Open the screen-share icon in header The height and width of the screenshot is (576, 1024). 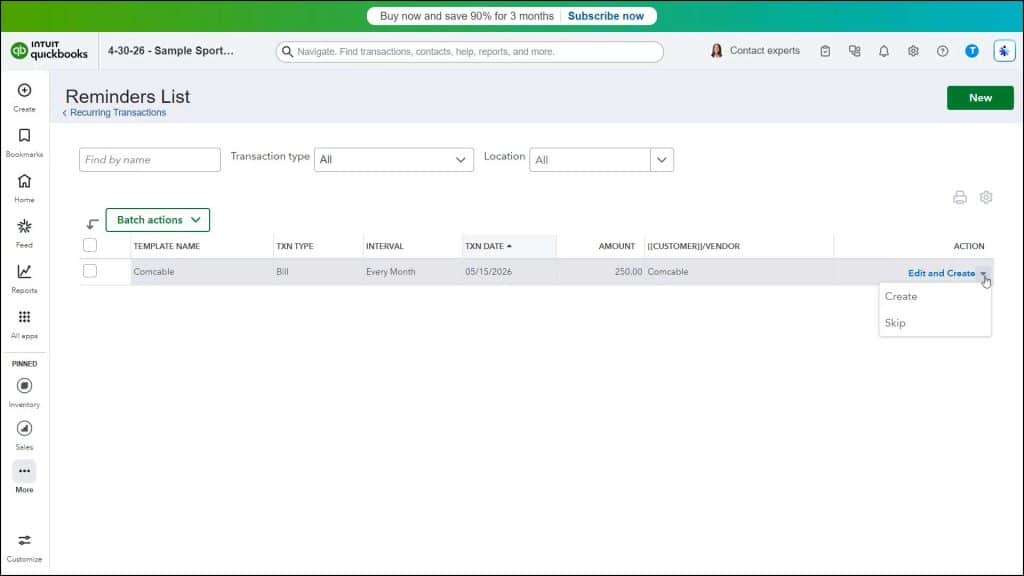(855, 51)
